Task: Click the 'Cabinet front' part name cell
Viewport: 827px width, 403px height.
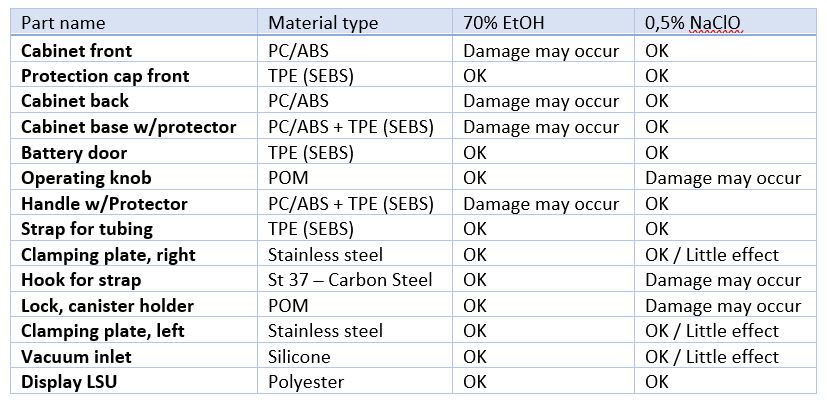Action: (x=76, y=50)
